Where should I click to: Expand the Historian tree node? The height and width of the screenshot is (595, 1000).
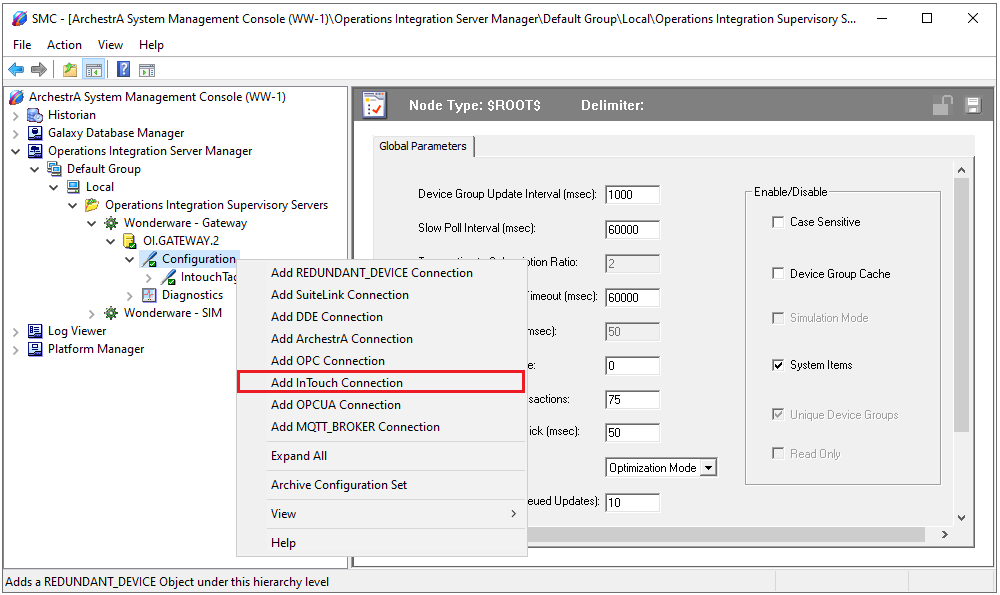16,115
